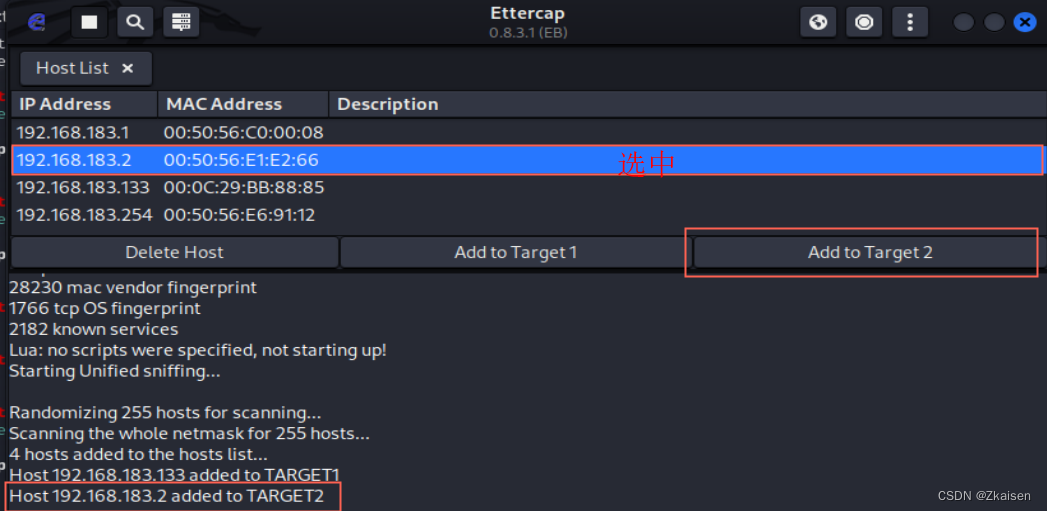The image size is (1047, 511).
Task: Click log line '2182 known services'
Action: pyautogui.click(x=93, y=329)
